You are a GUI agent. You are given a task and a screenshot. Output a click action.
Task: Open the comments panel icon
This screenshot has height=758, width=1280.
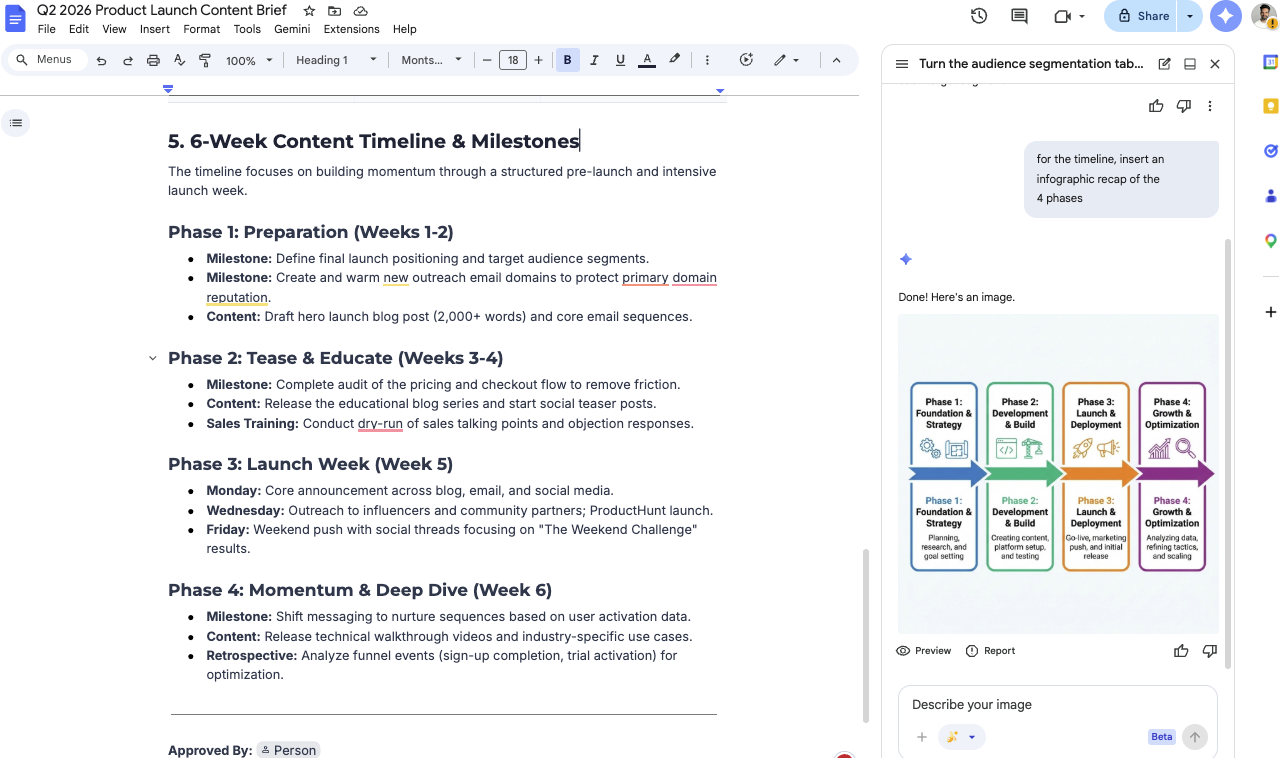click(x=1019, y=16)
